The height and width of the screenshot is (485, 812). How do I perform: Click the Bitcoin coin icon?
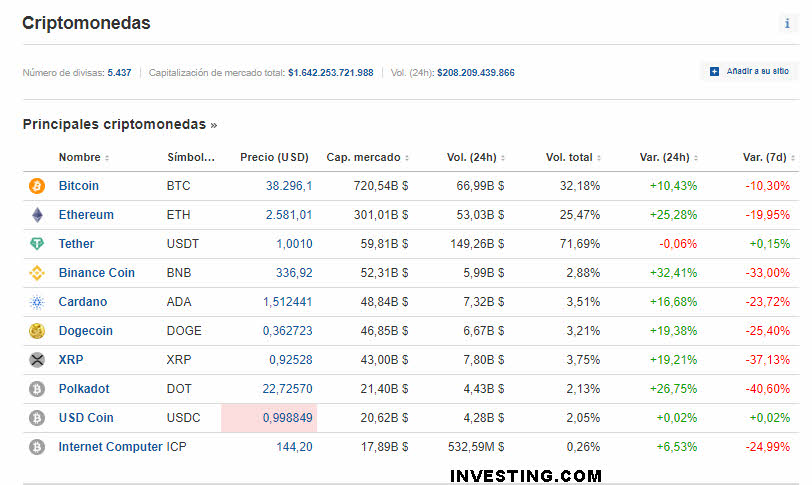tap(37, 186)
